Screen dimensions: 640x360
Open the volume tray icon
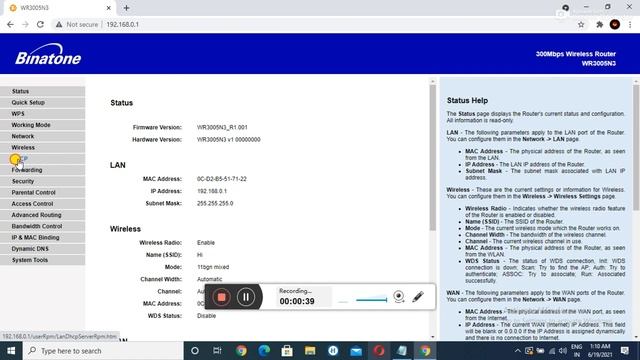click(x=563, y=351)
